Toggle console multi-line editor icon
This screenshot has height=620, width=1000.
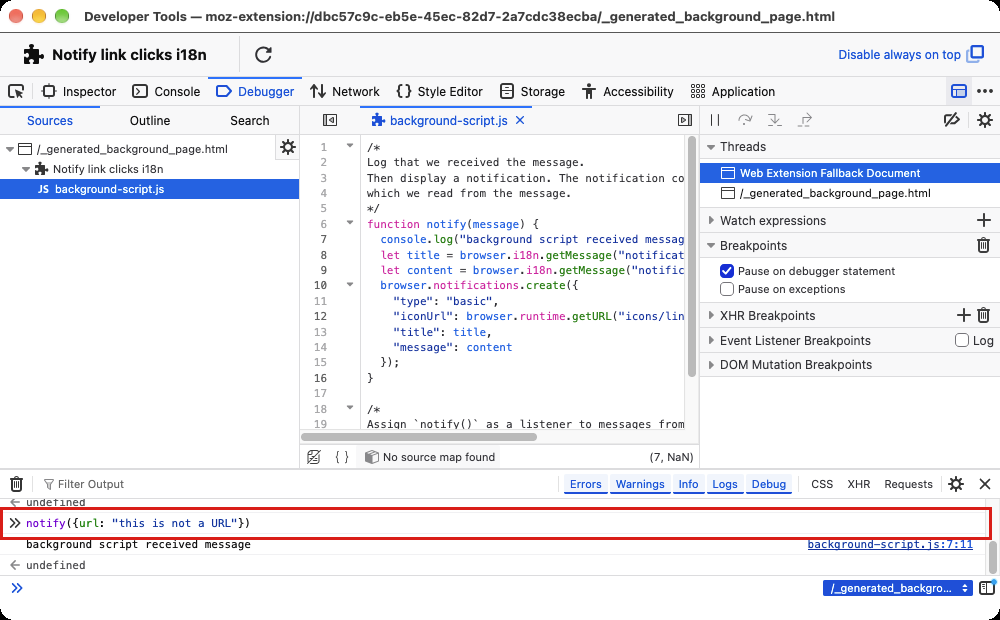(x=987, y=587)
